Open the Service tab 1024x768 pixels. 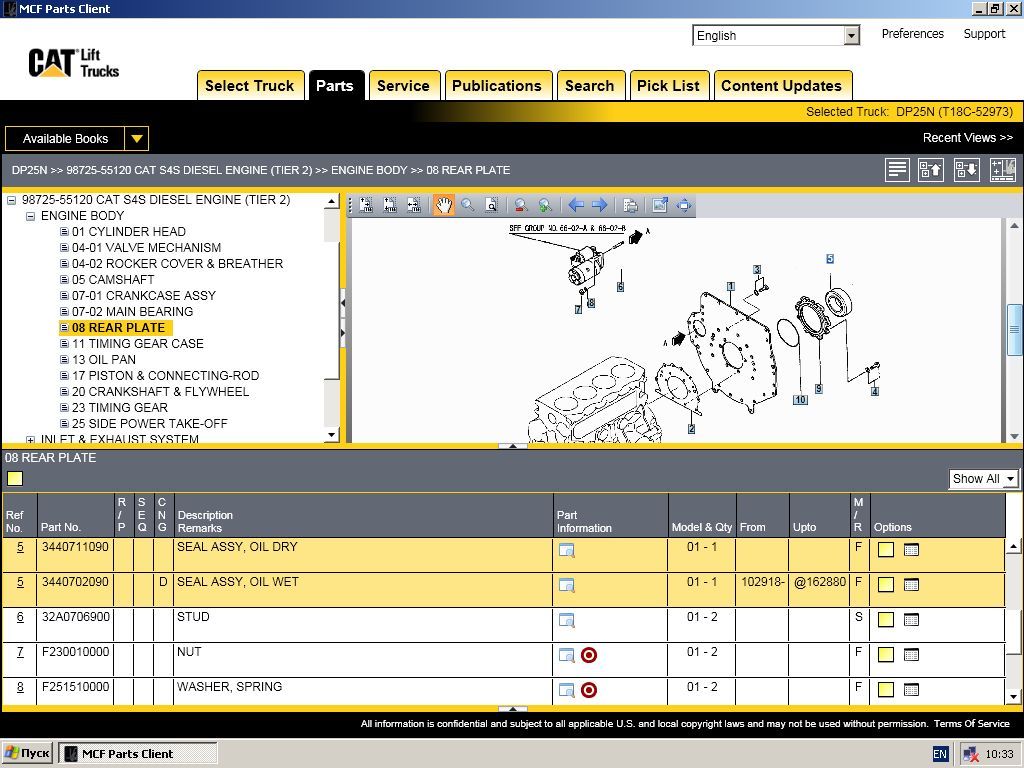[x=403, y=86]
